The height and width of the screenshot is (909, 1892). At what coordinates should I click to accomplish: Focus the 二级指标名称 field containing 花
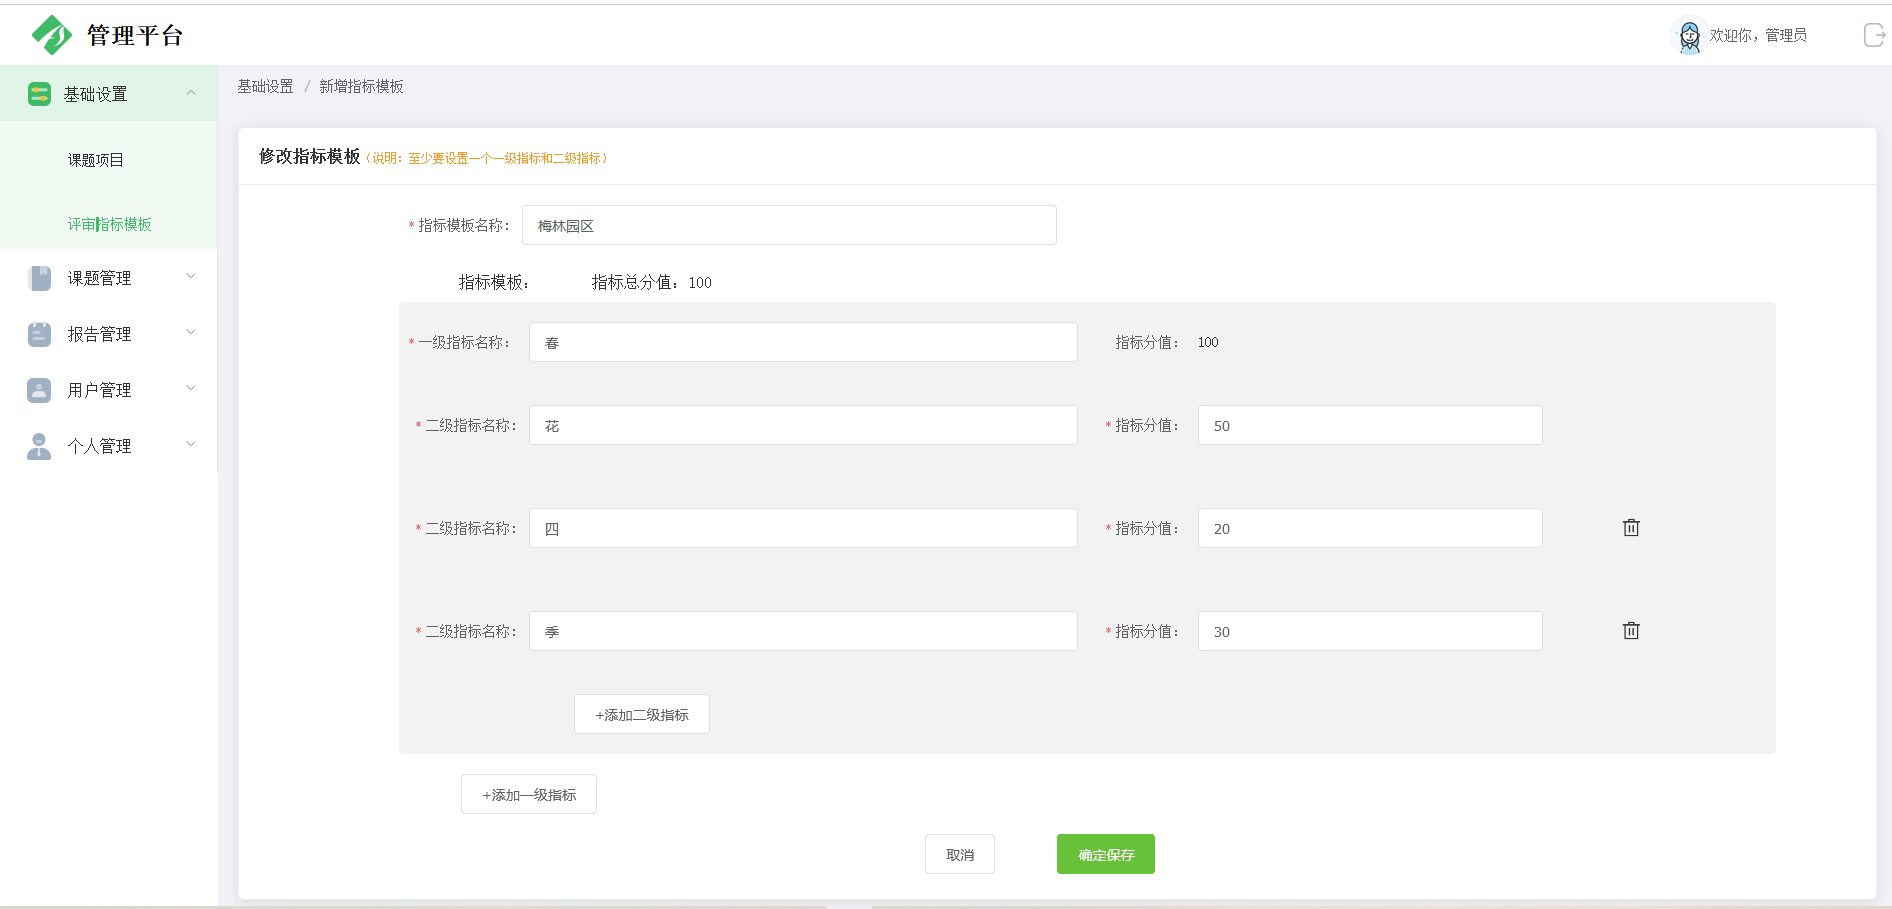pyautogui.click(x=803, y=425)
